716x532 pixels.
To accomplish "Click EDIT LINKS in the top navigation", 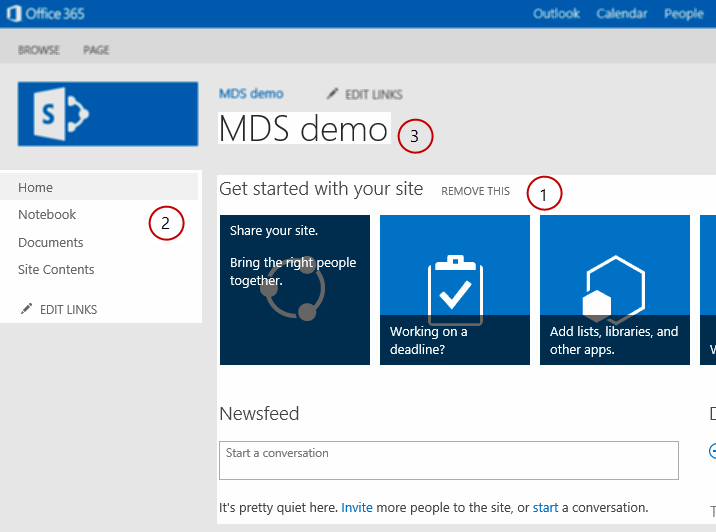I will coord(374,95).
